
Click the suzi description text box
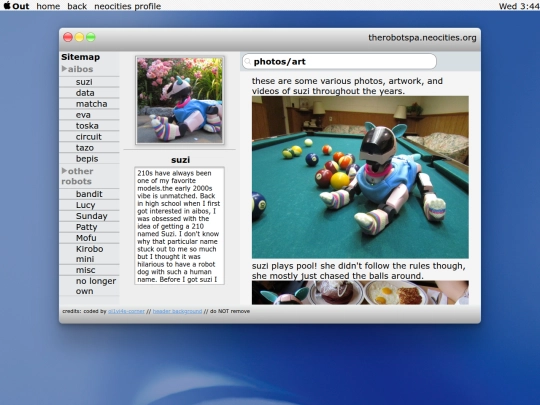click(179, 226)
